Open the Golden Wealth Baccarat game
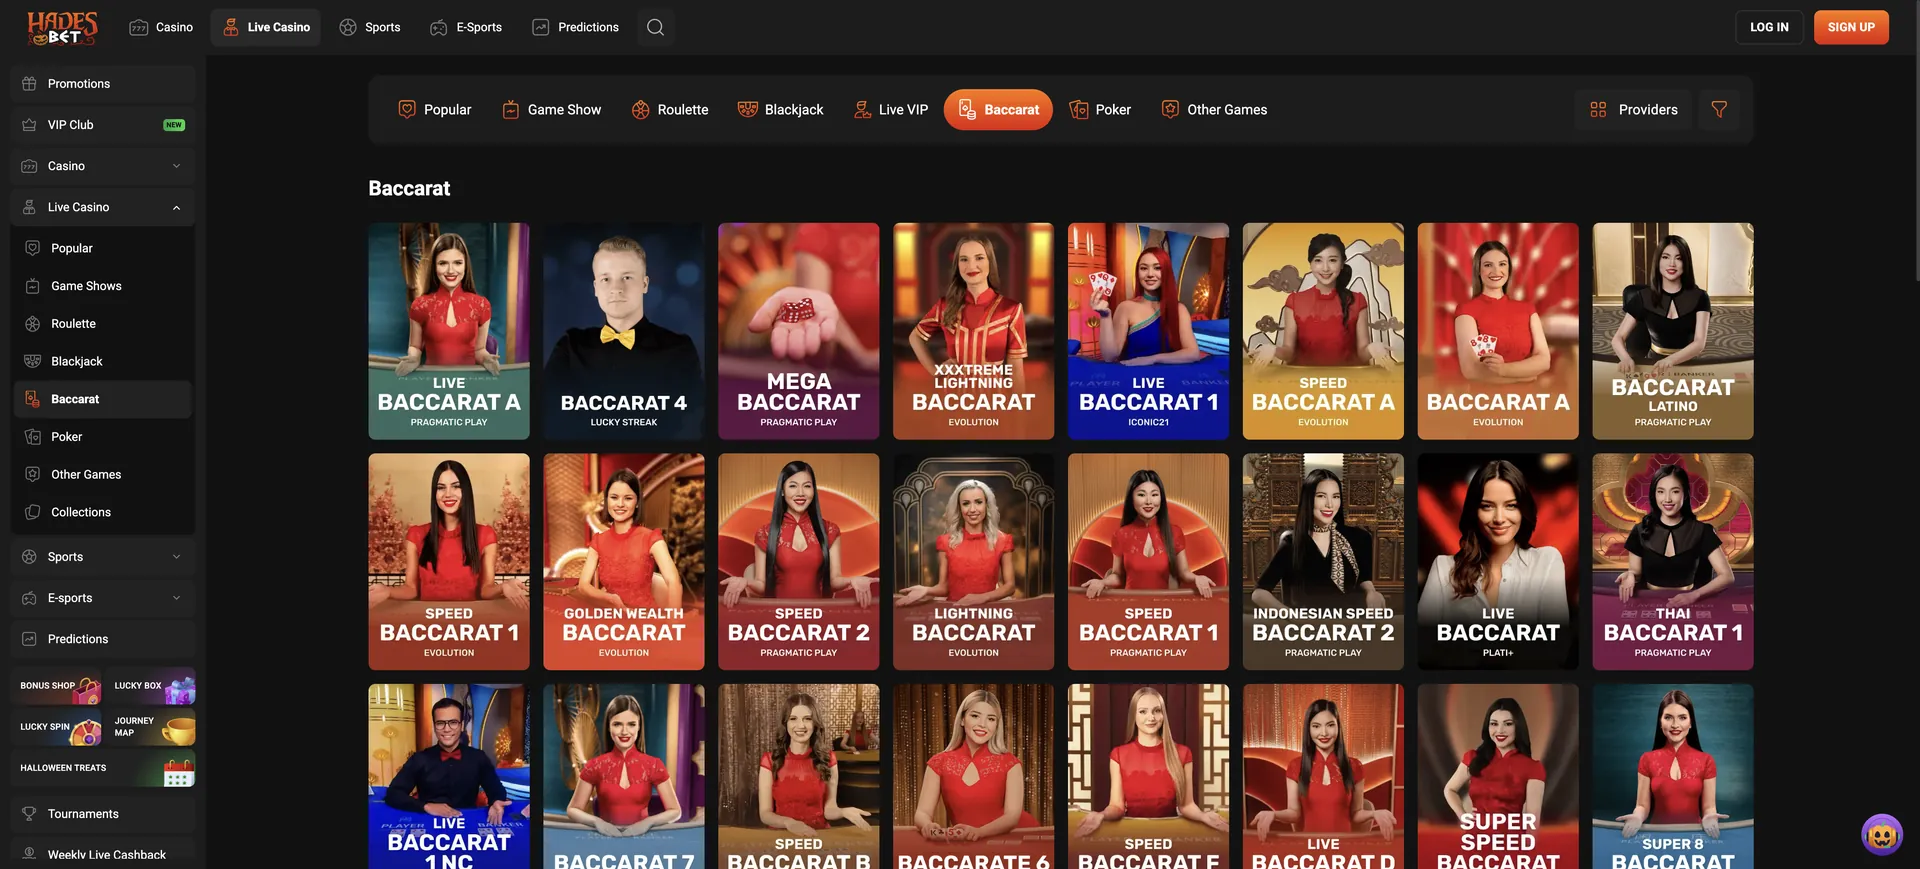 click(x=624, y=562)
